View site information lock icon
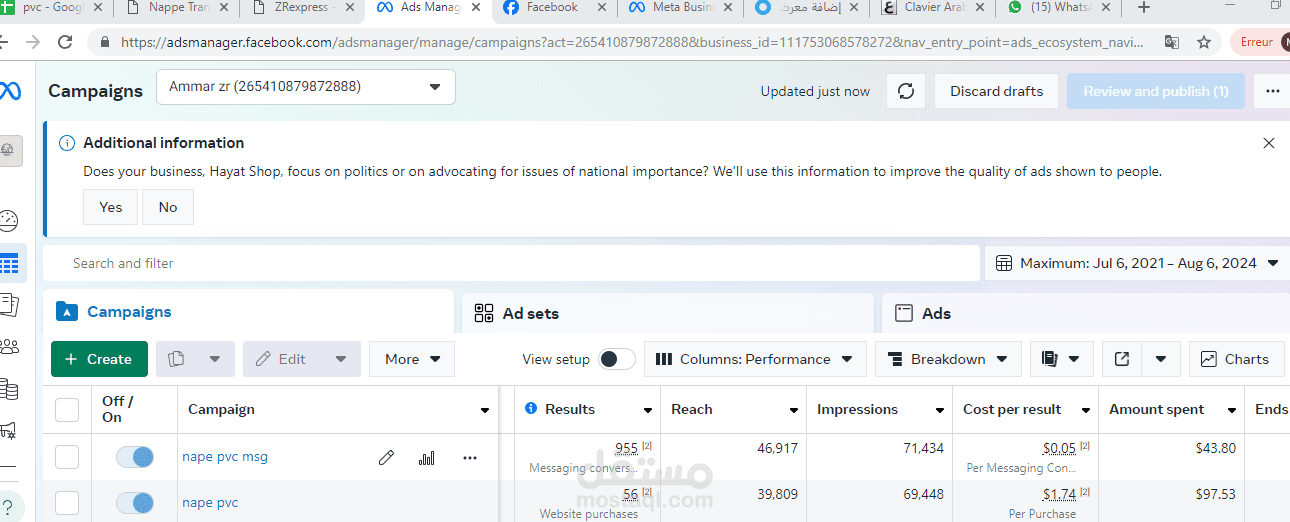Viewport: 1290px width, 522px height. (x=104, y=43)
